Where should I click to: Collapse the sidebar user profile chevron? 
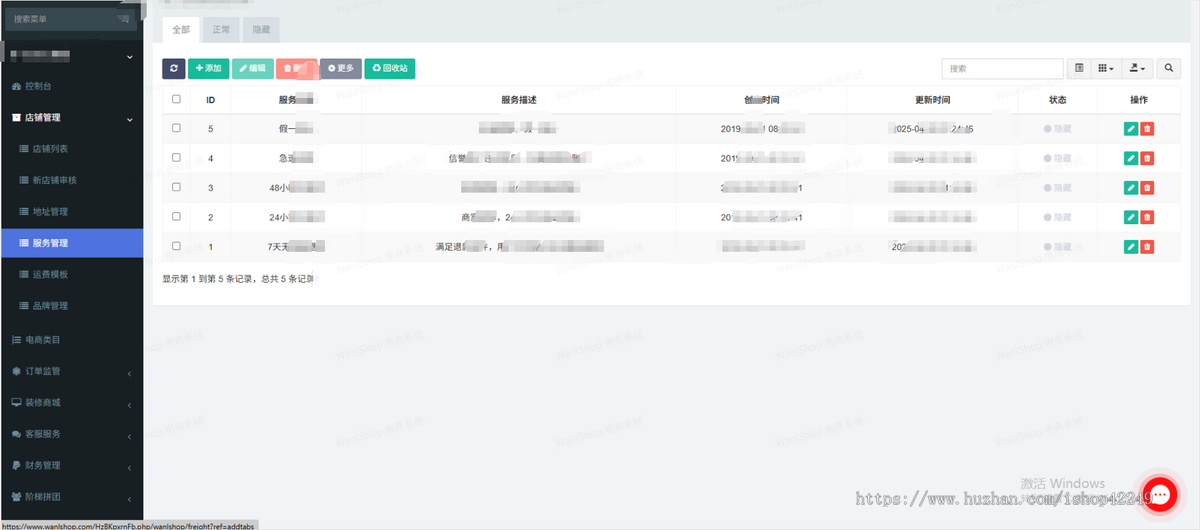[130, 57]
